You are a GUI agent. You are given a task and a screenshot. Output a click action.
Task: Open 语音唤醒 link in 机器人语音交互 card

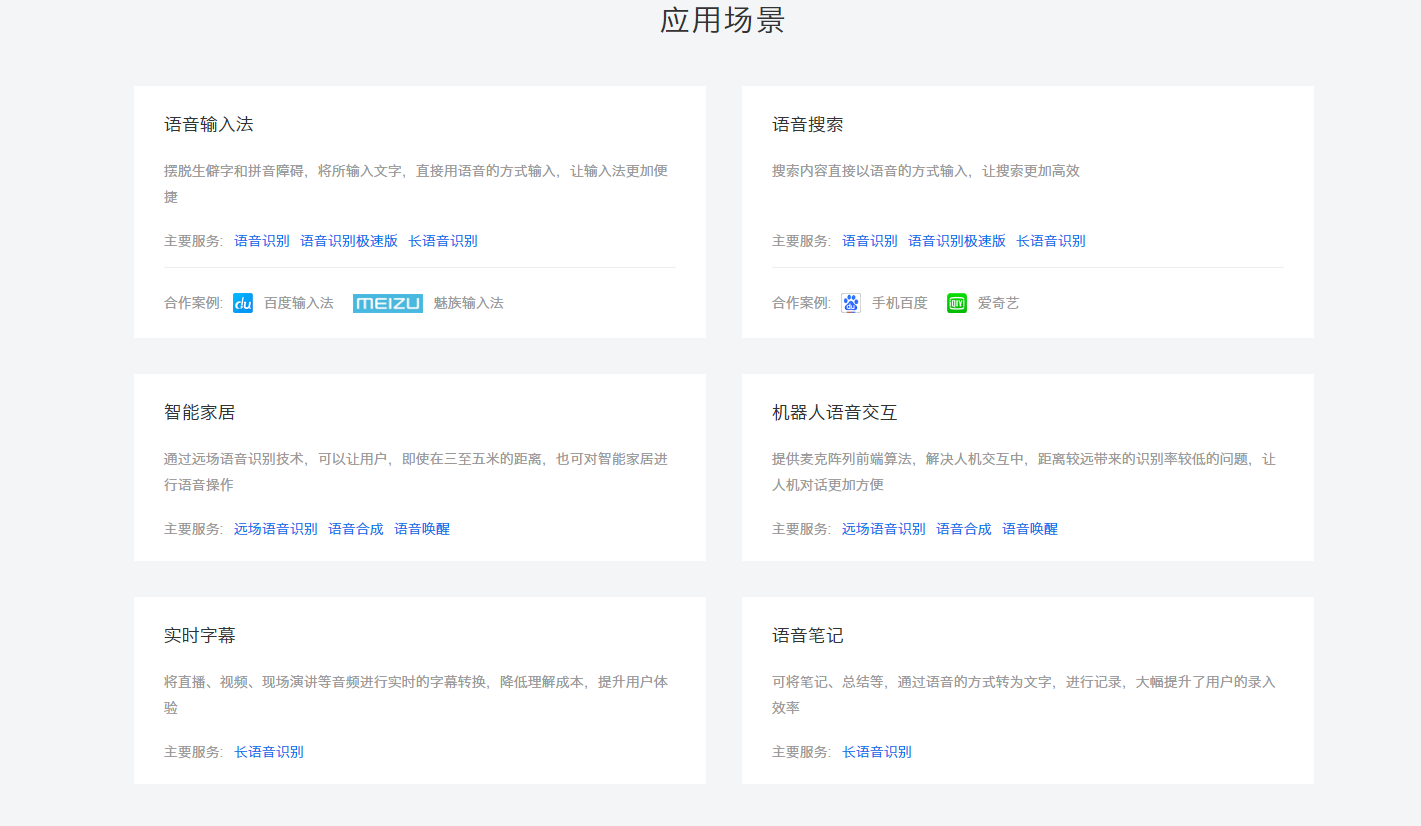pos(1030,529)
